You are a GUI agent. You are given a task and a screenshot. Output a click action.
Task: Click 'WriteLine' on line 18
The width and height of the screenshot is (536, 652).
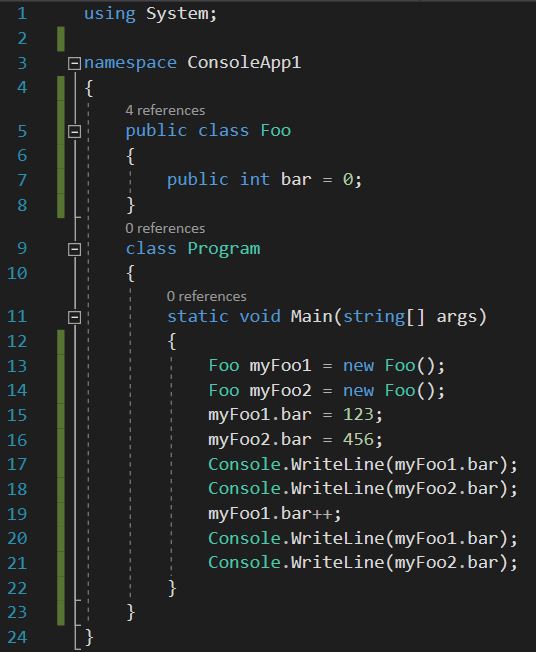pos(337,489)
